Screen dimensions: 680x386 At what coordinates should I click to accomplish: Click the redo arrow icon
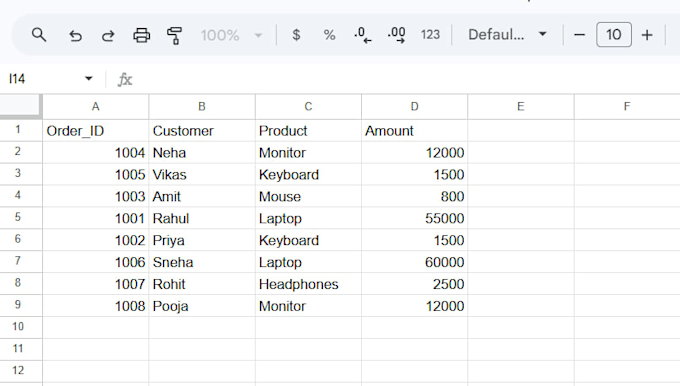108,35
